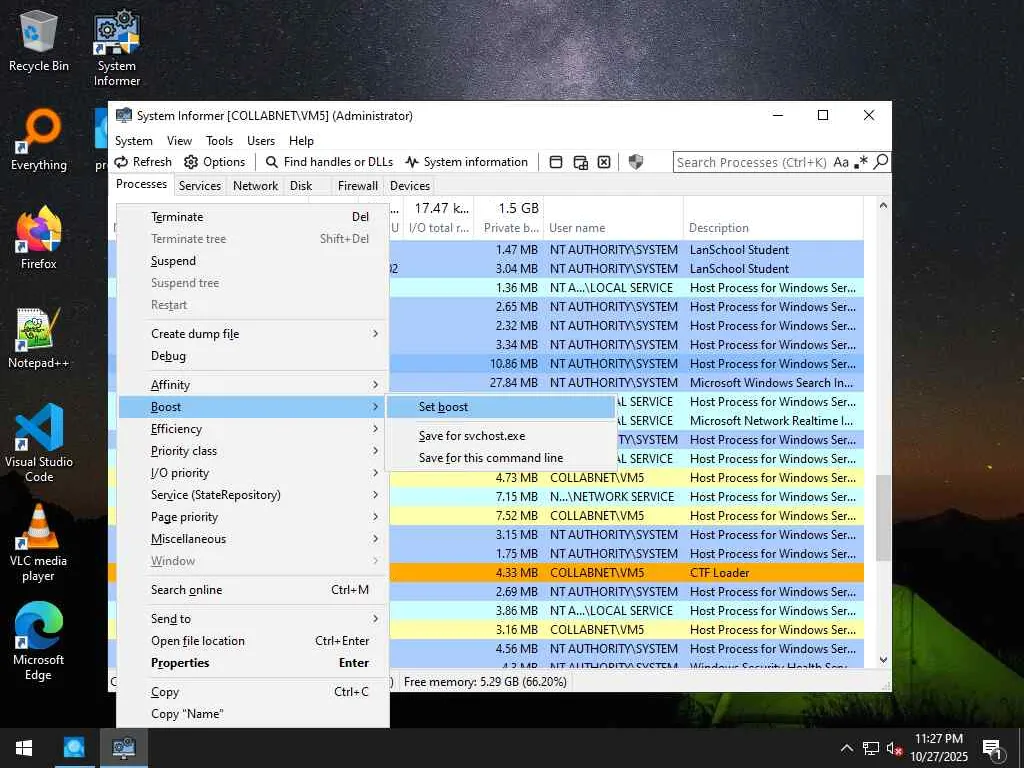Open the Windows Start menu
Image resolution: width=1024 pixels, height=768 pixels.
tap(24, 748)
